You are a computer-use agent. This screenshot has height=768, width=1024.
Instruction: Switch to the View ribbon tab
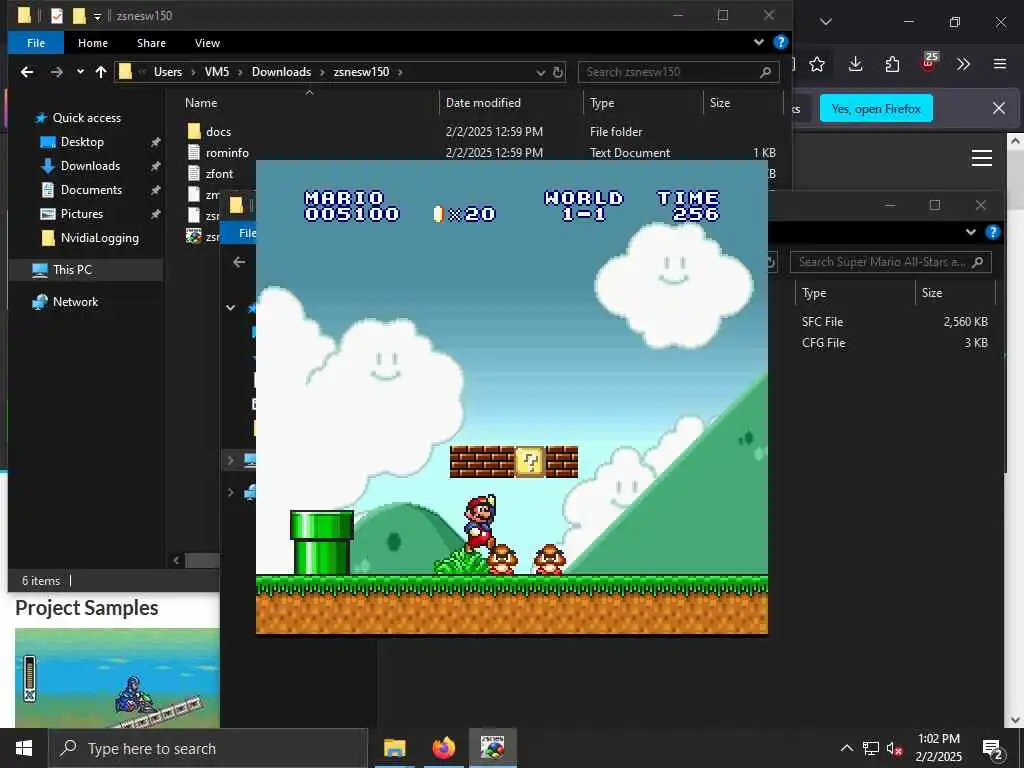(207, 43)
